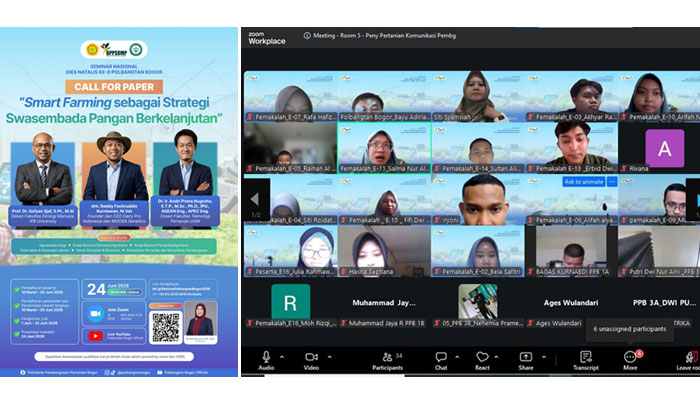This screenshot has height=401, width=700.
Task: Click muted mic icon on Muhammad Jaya R label
Action: [x=344, y=323]
